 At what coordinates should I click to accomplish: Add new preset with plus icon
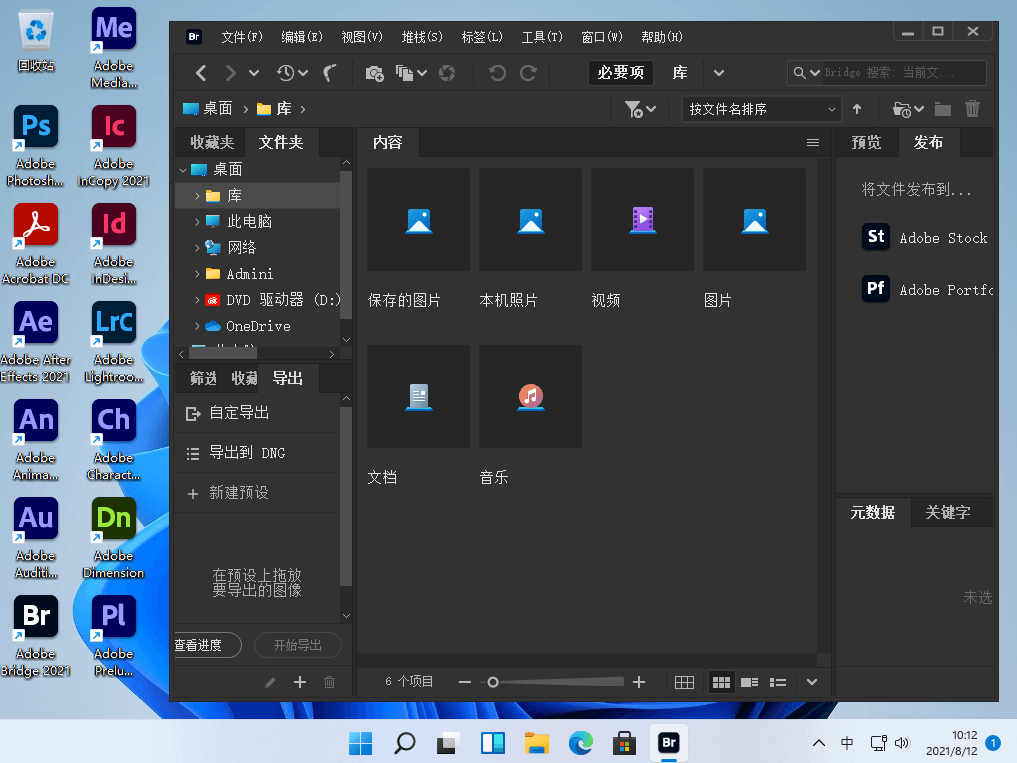(x=300, y=682)
